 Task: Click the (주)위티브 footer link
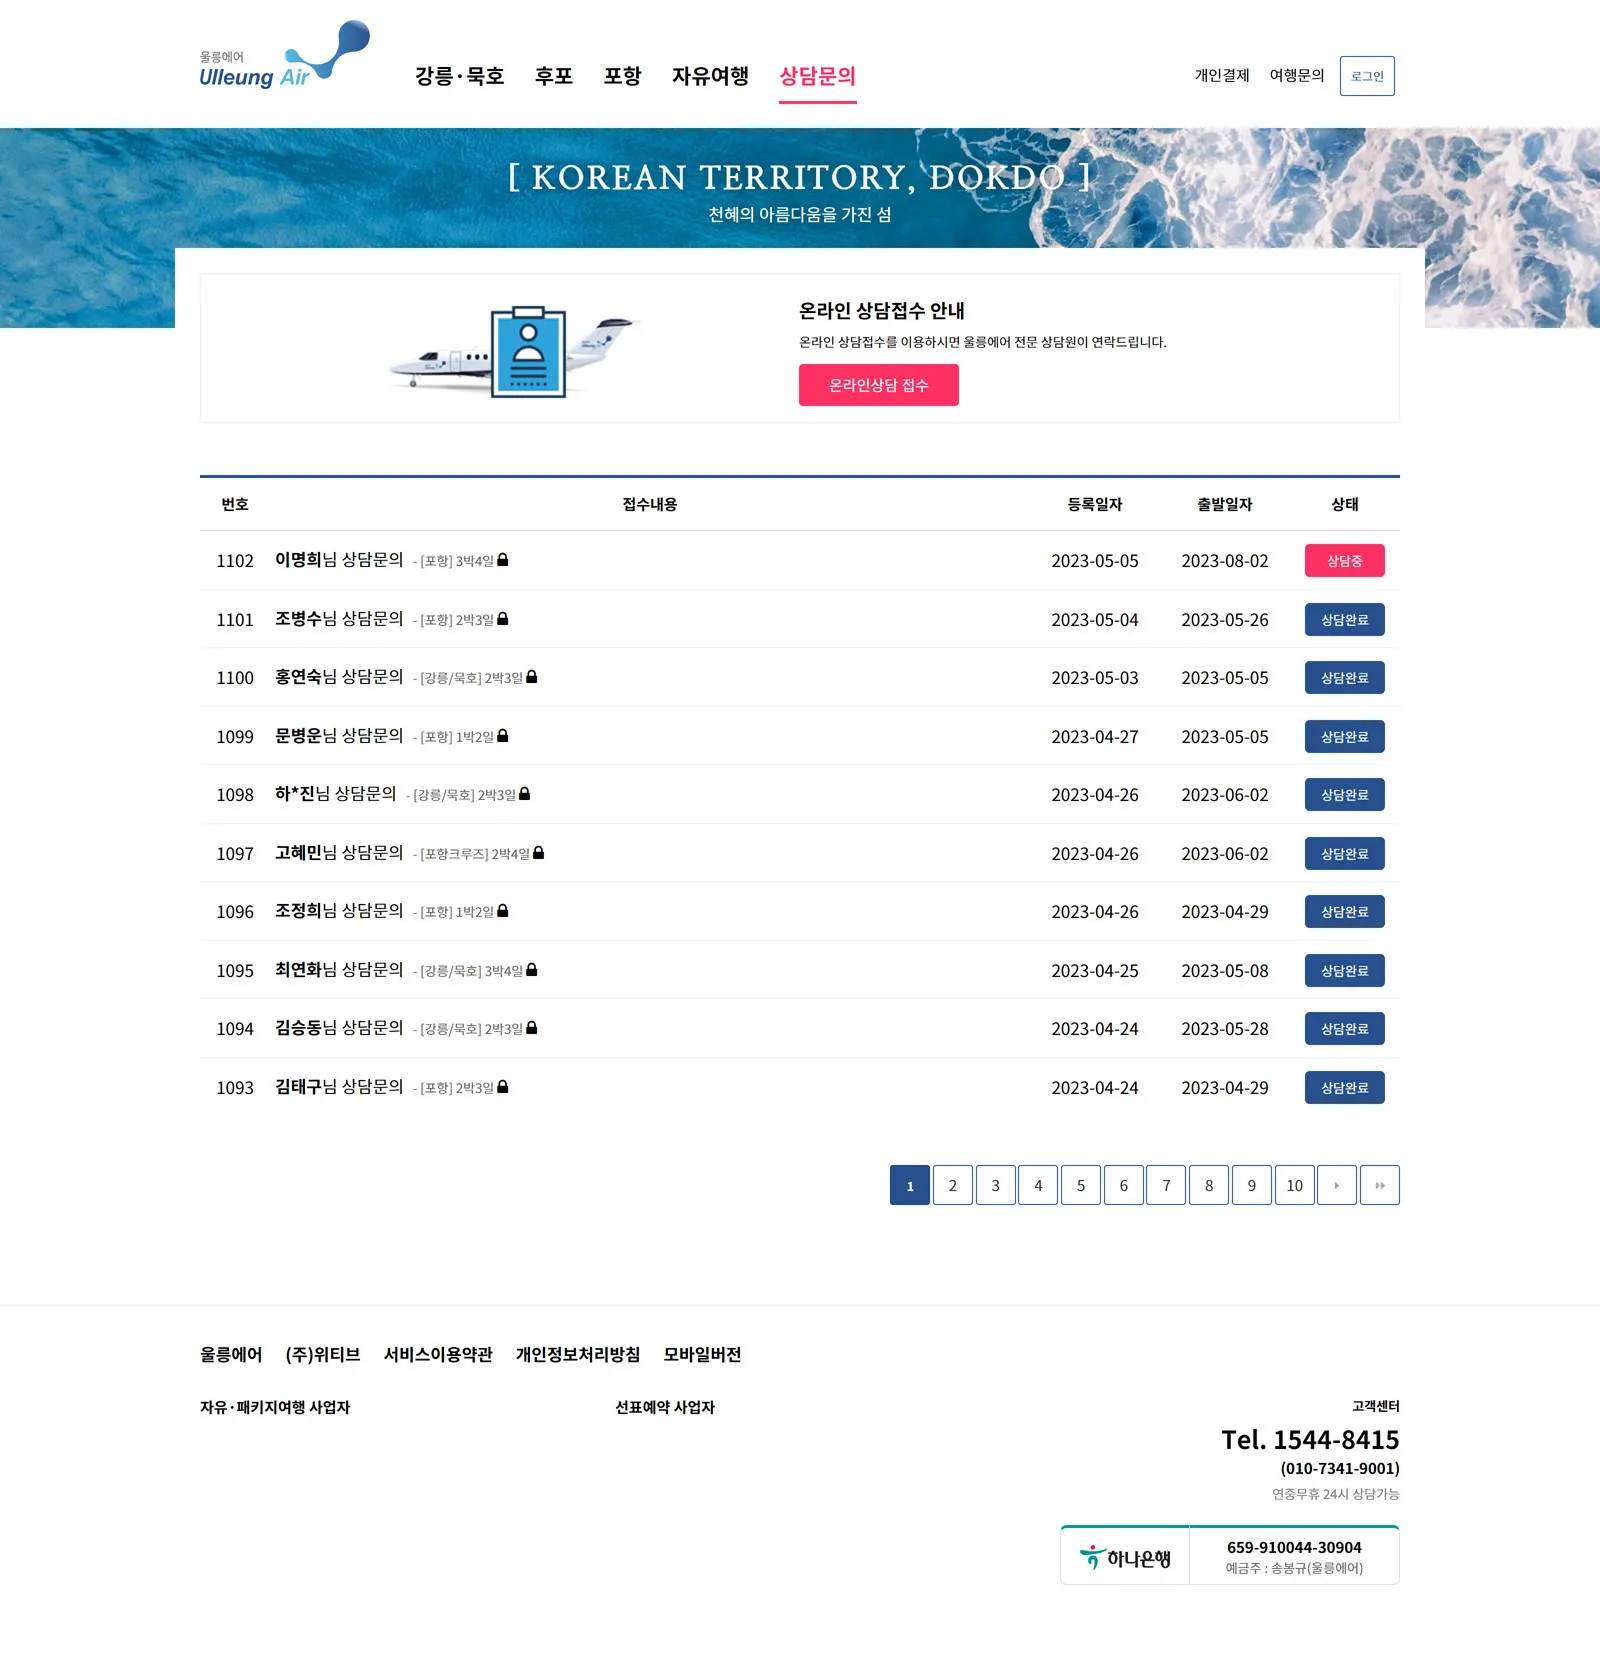tap(323, 1355)
